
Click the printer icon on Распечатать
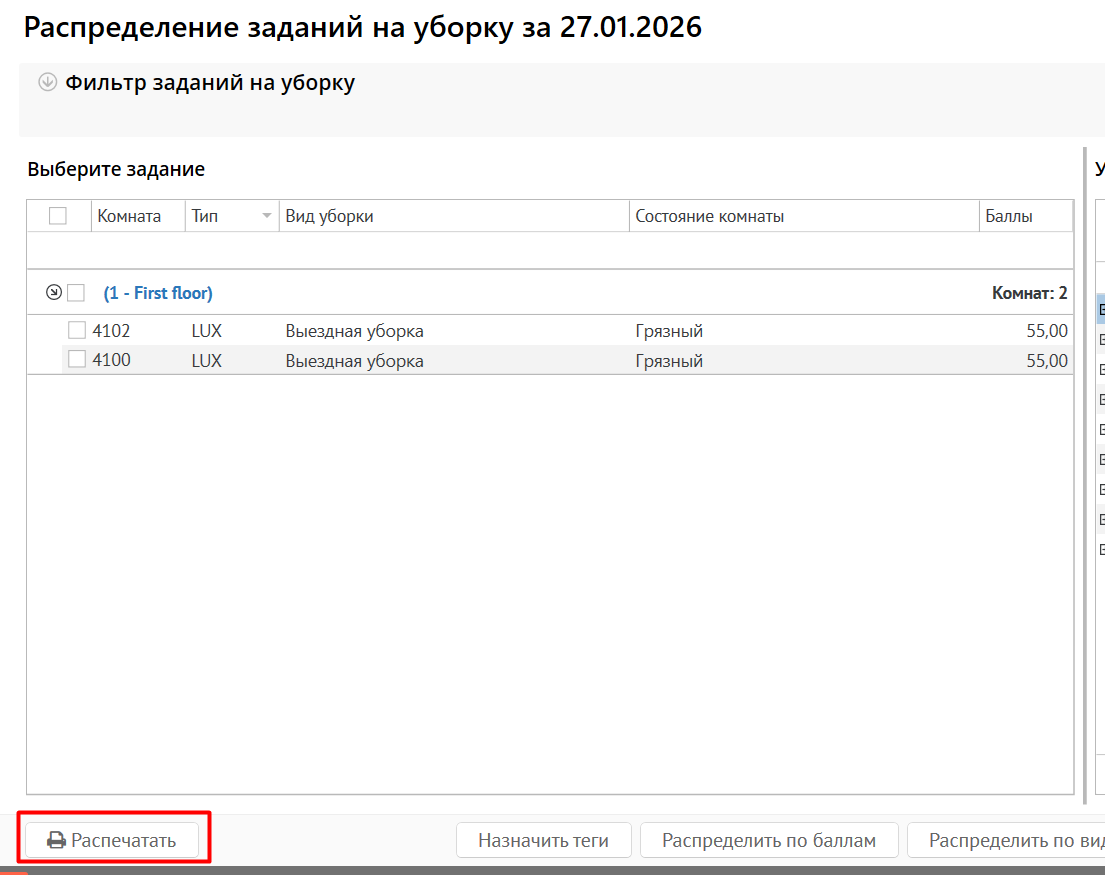57,840
